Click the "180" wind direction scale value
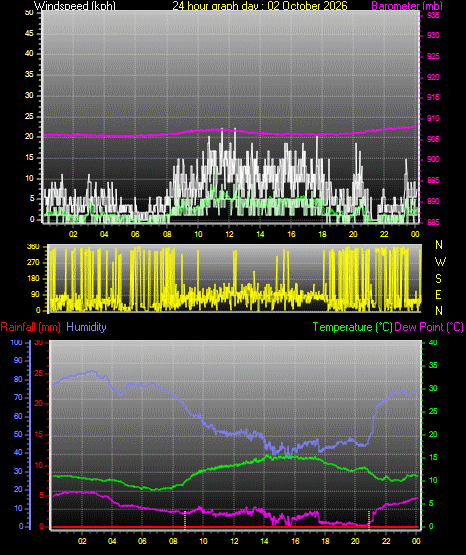Viewport: 466px width, 555px height. 33,279
